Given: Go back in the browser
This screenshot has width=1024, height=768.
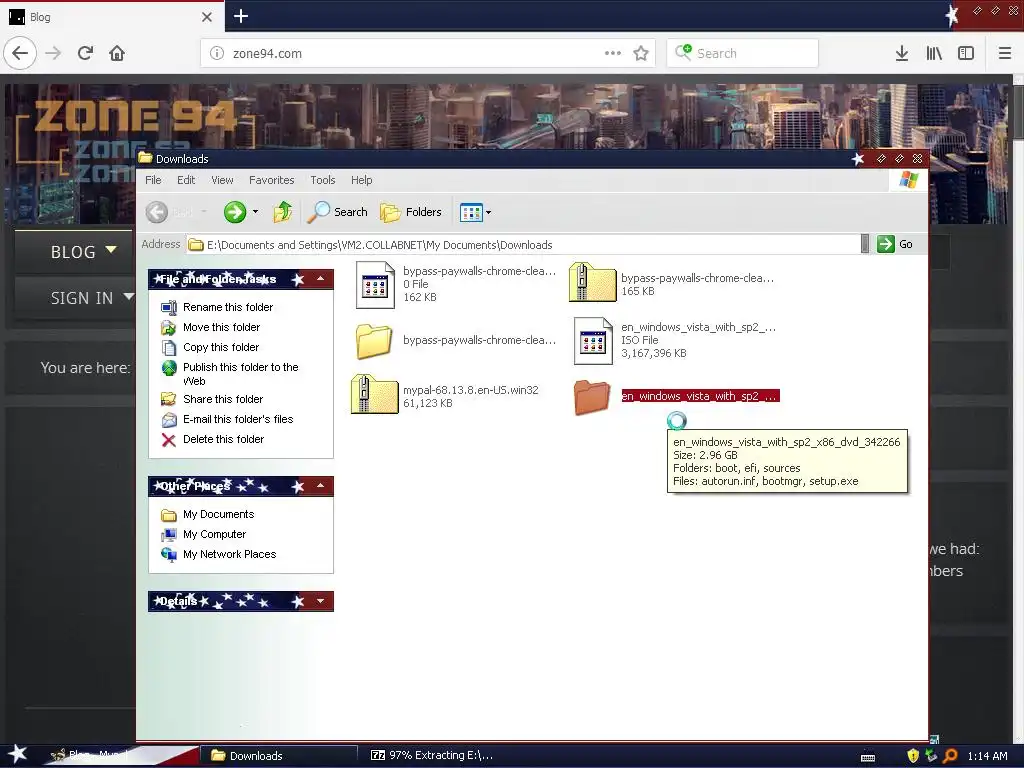Looking at the screenshot, I should click(x=20, y=53).
